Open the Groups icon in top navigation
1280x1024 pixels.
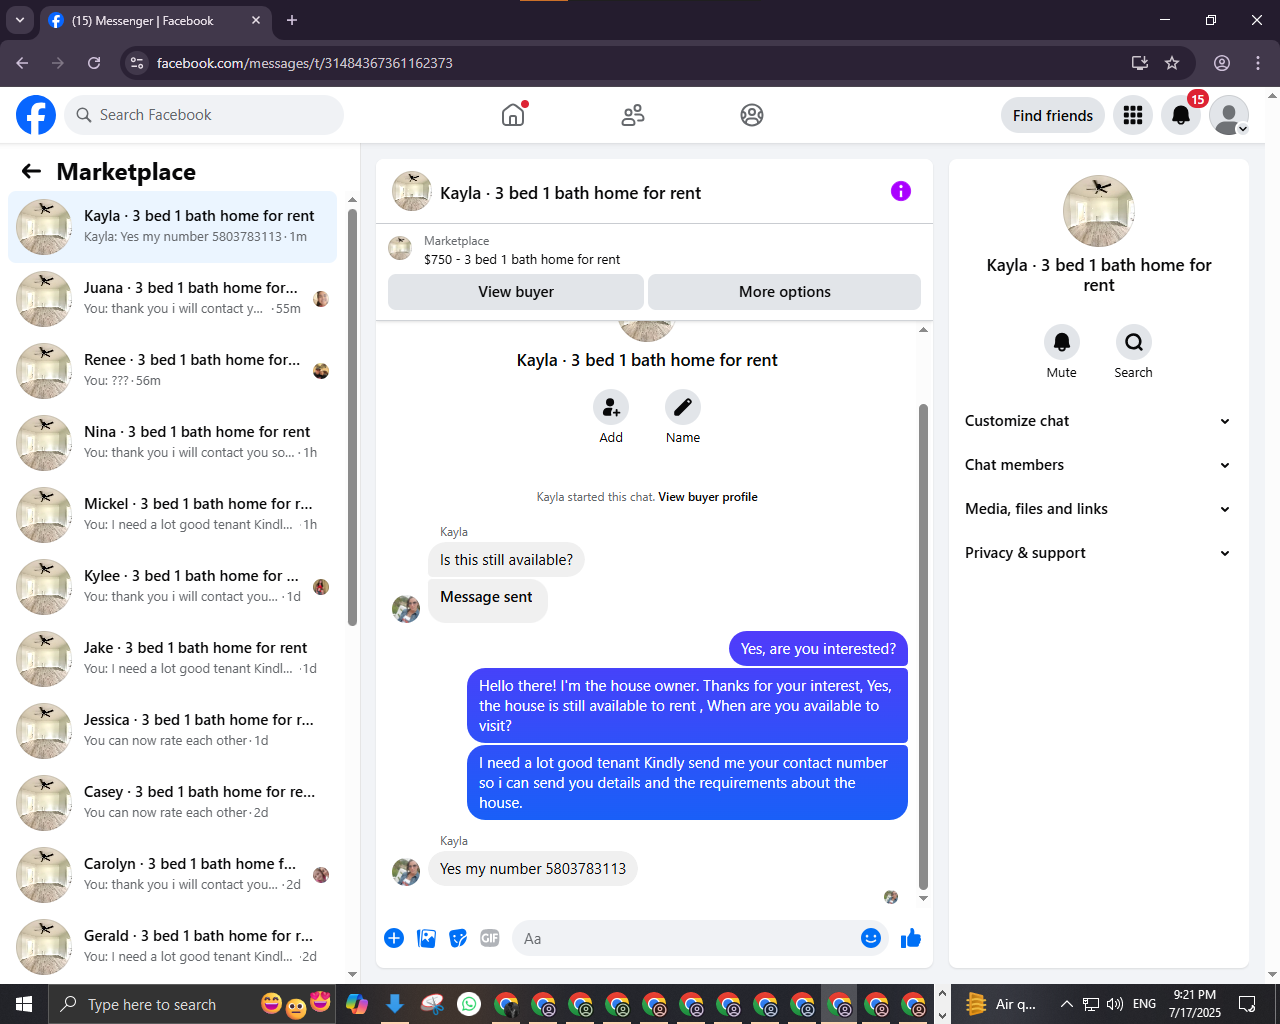coord(752,115)
